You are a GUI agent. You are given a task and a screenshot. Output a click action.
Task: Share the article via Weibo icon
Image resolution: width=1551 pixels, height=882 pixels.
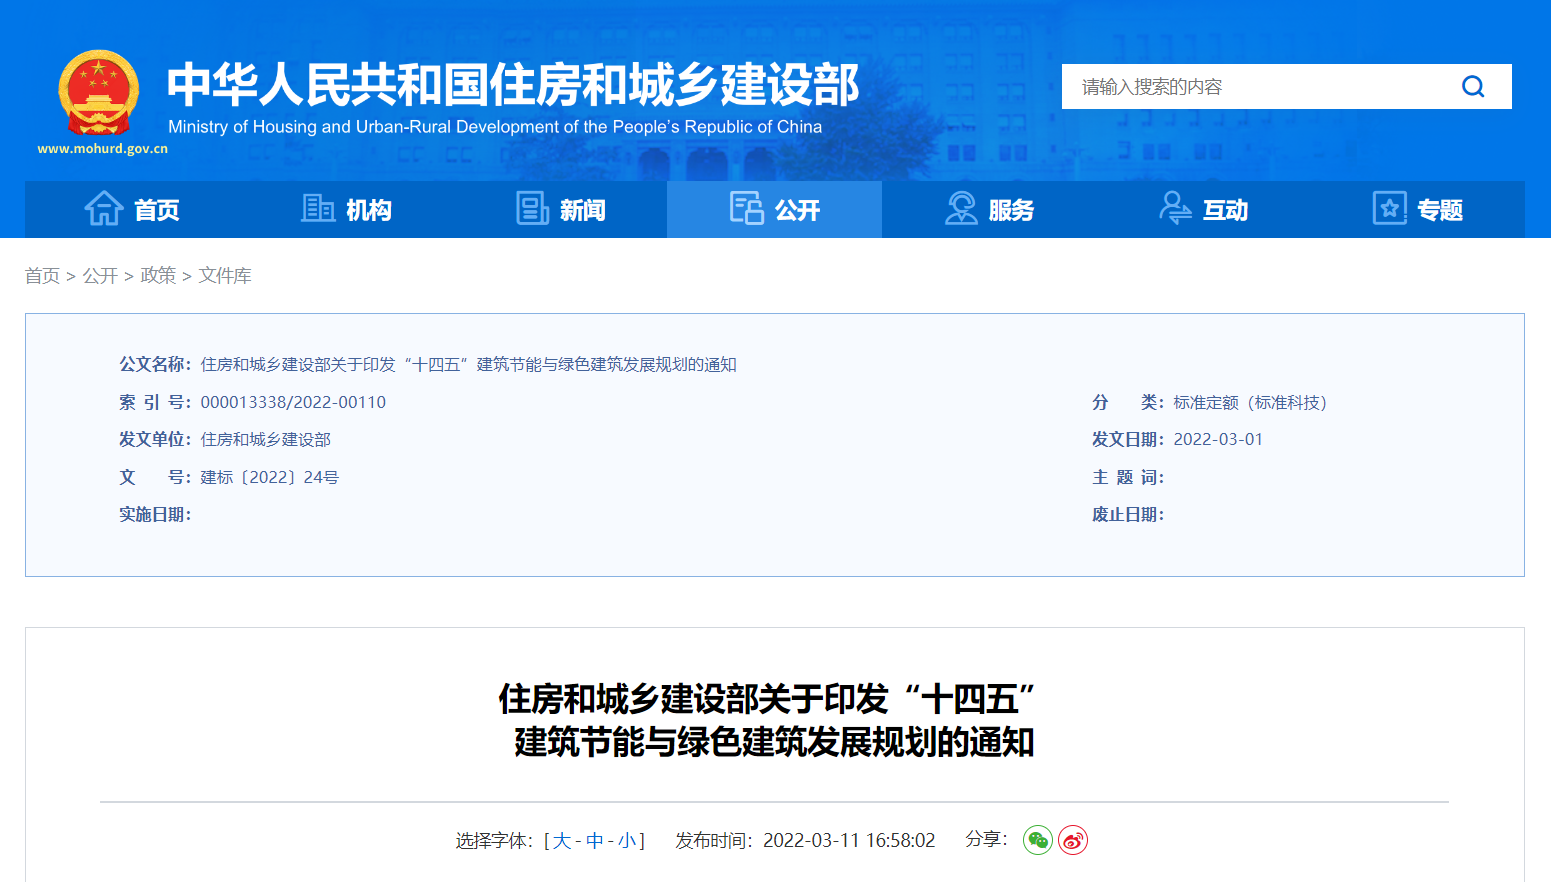(x=1072, y=841)
